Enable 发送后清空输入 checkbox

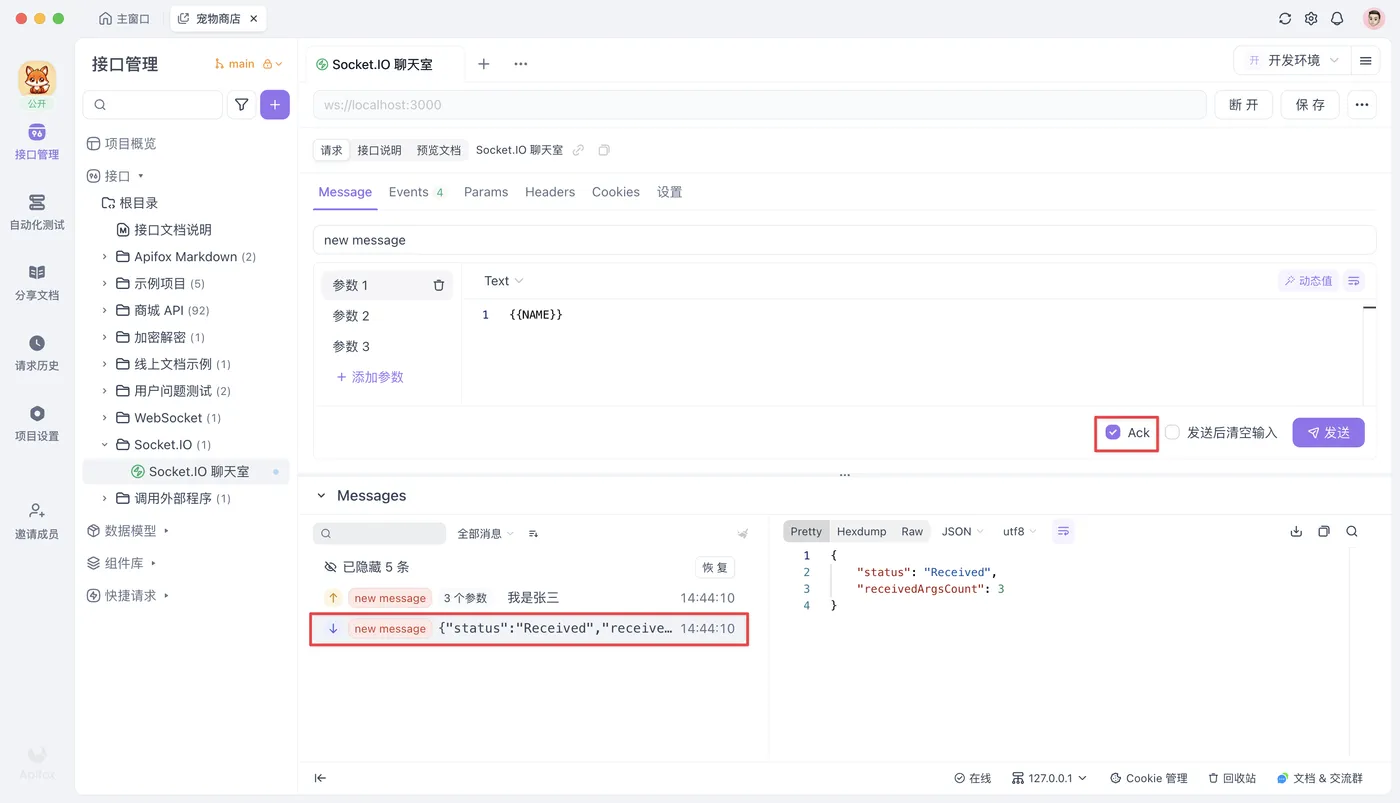(x=1172, y=432)
